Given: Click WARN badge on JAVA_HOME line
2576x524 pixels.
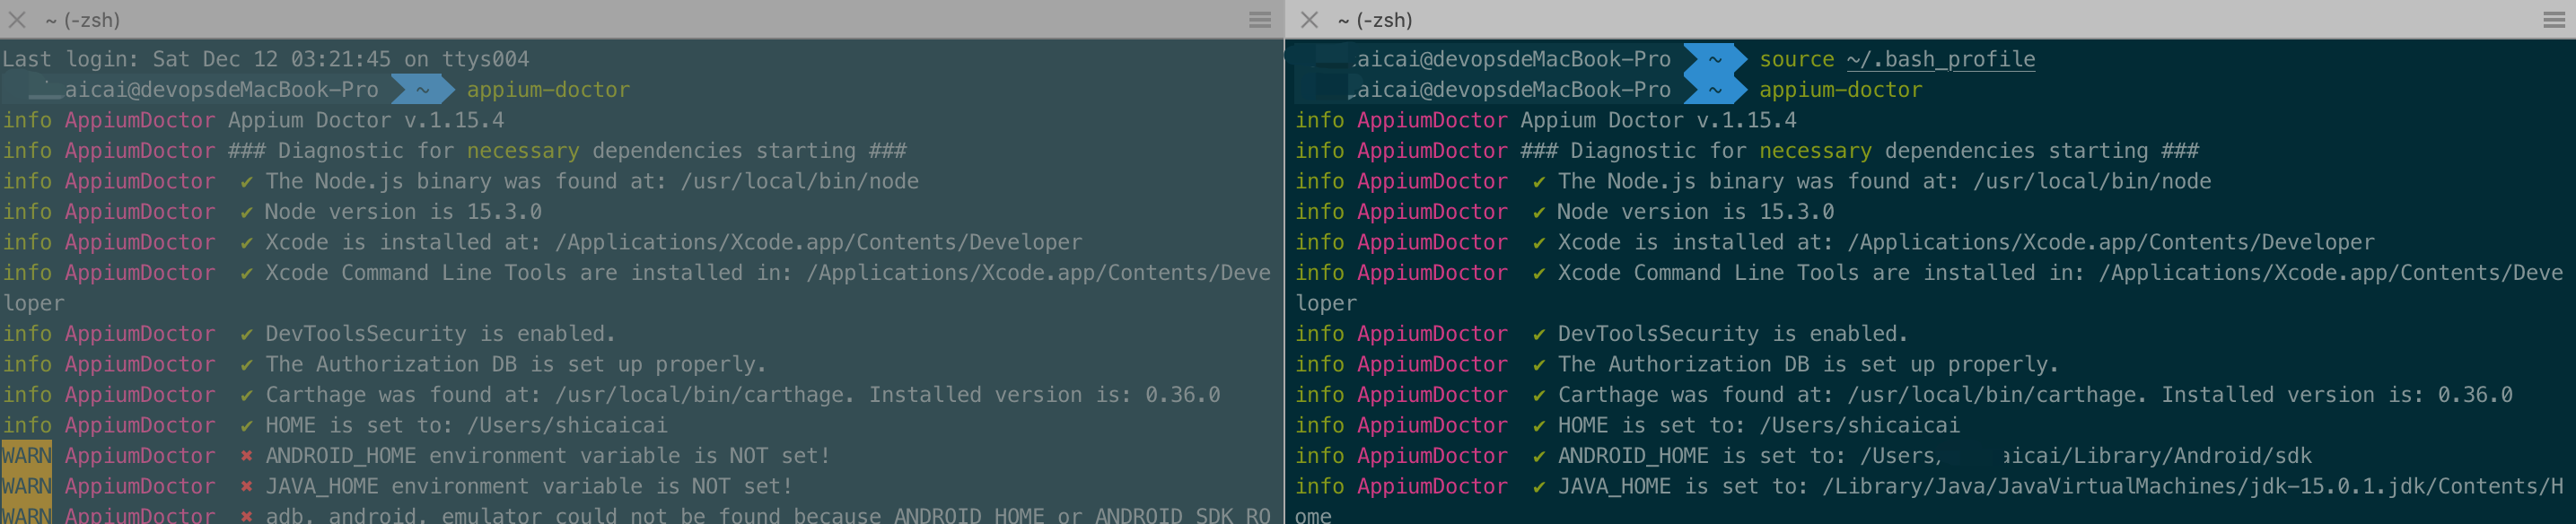Looking at the screenshot, I should pos(27,486).
